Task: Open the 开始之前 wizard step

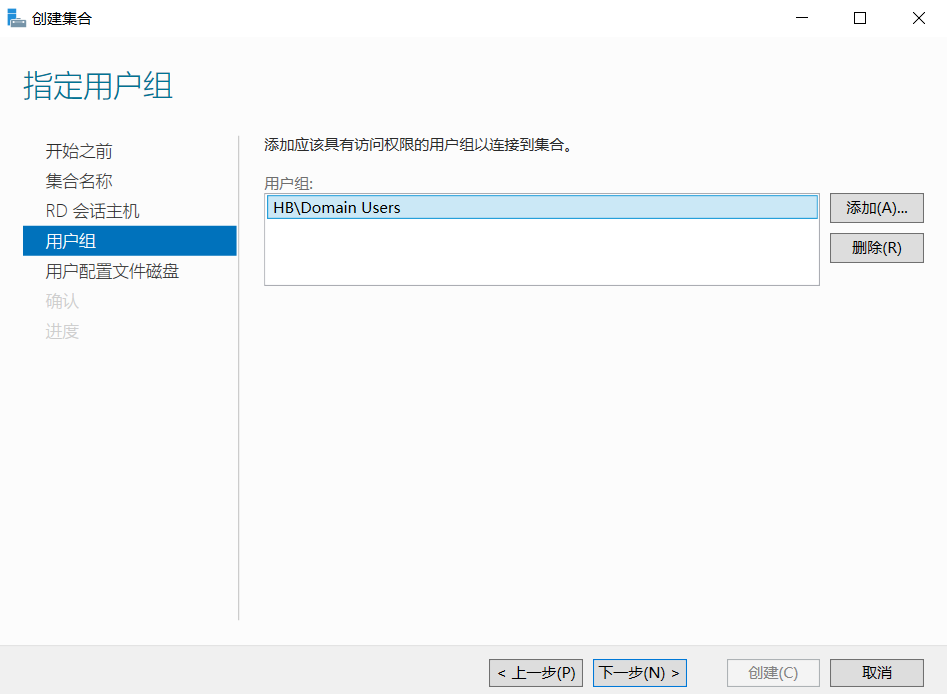Action: click(79, 151)
